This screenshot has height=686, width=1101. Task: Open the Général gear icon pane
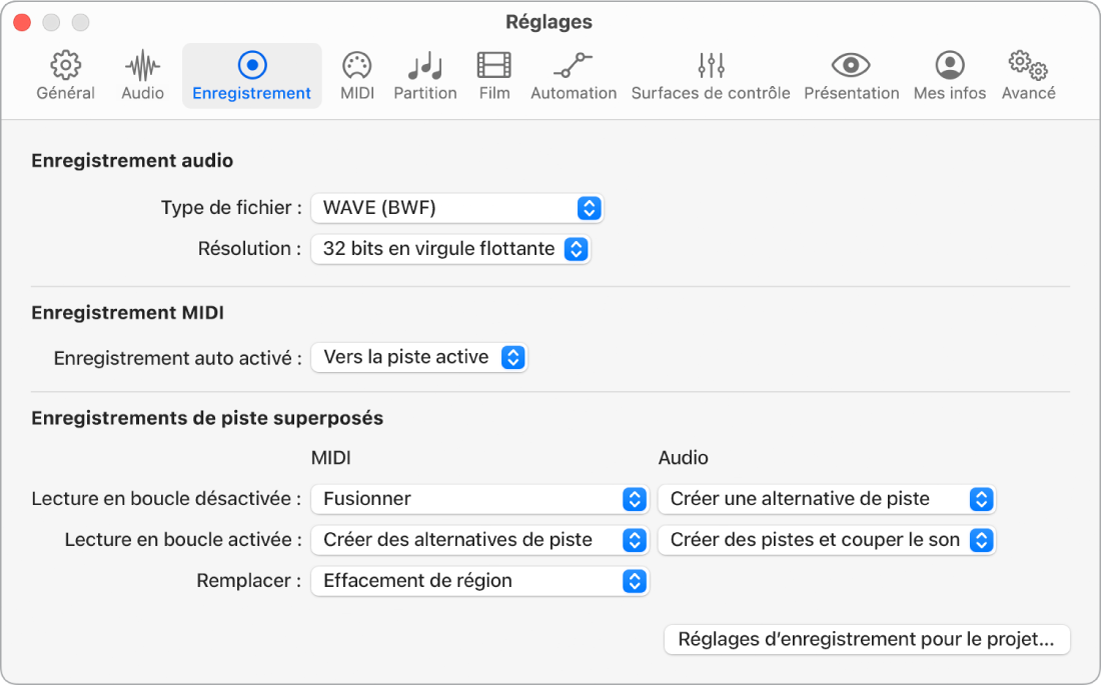(x=65, y=67)
